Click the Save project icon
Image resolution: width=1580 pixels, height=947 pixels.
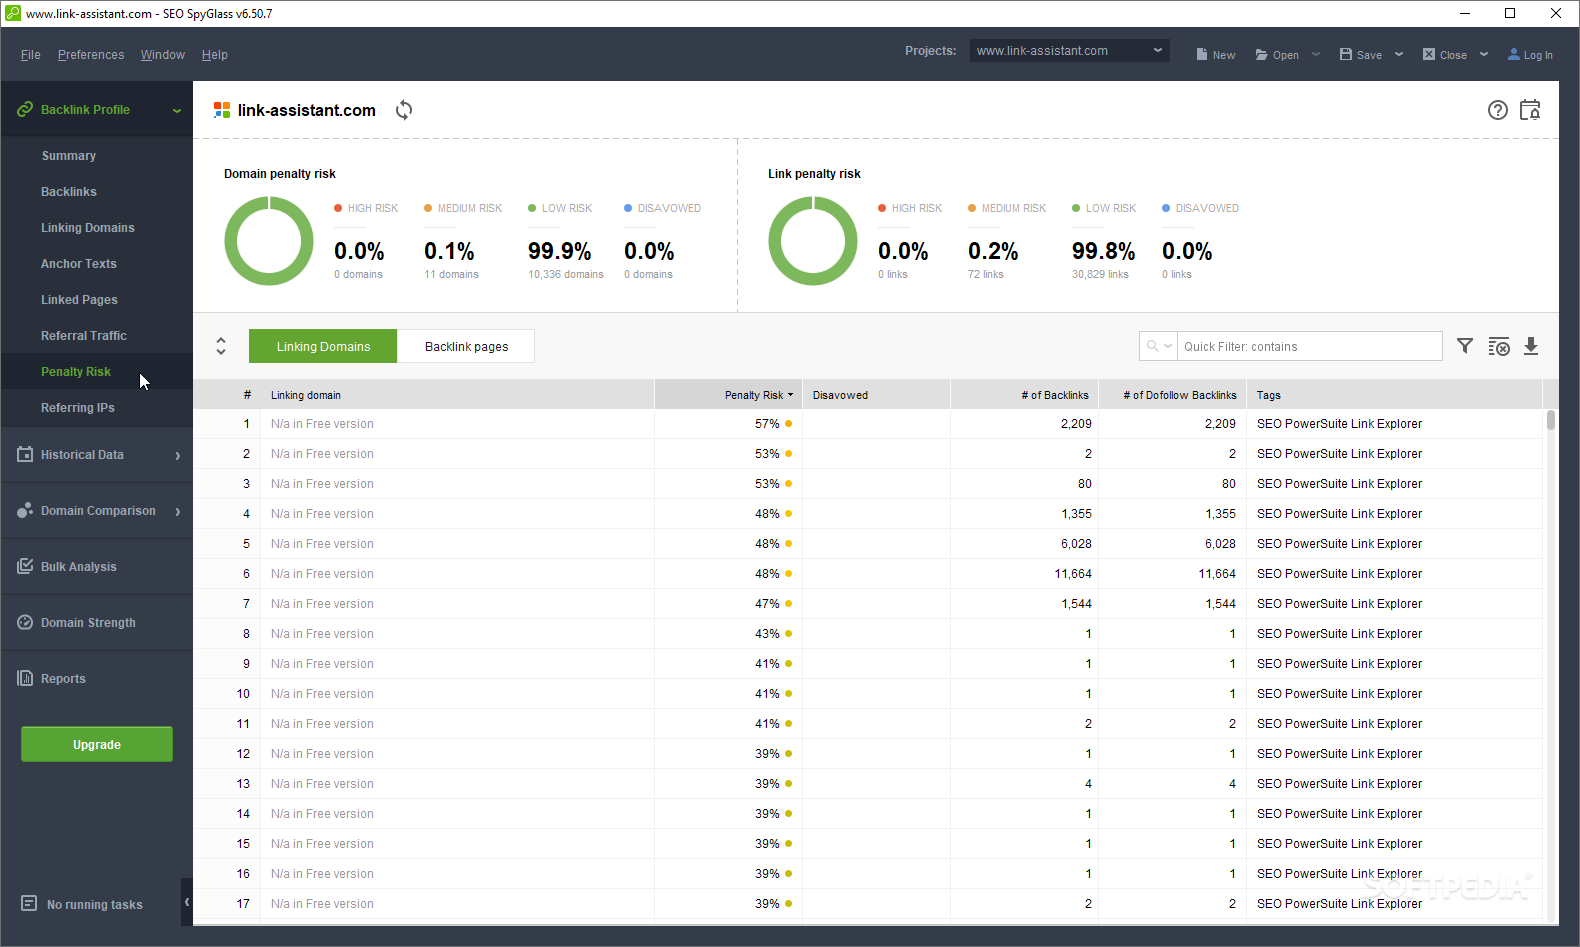pos(1346,55)
